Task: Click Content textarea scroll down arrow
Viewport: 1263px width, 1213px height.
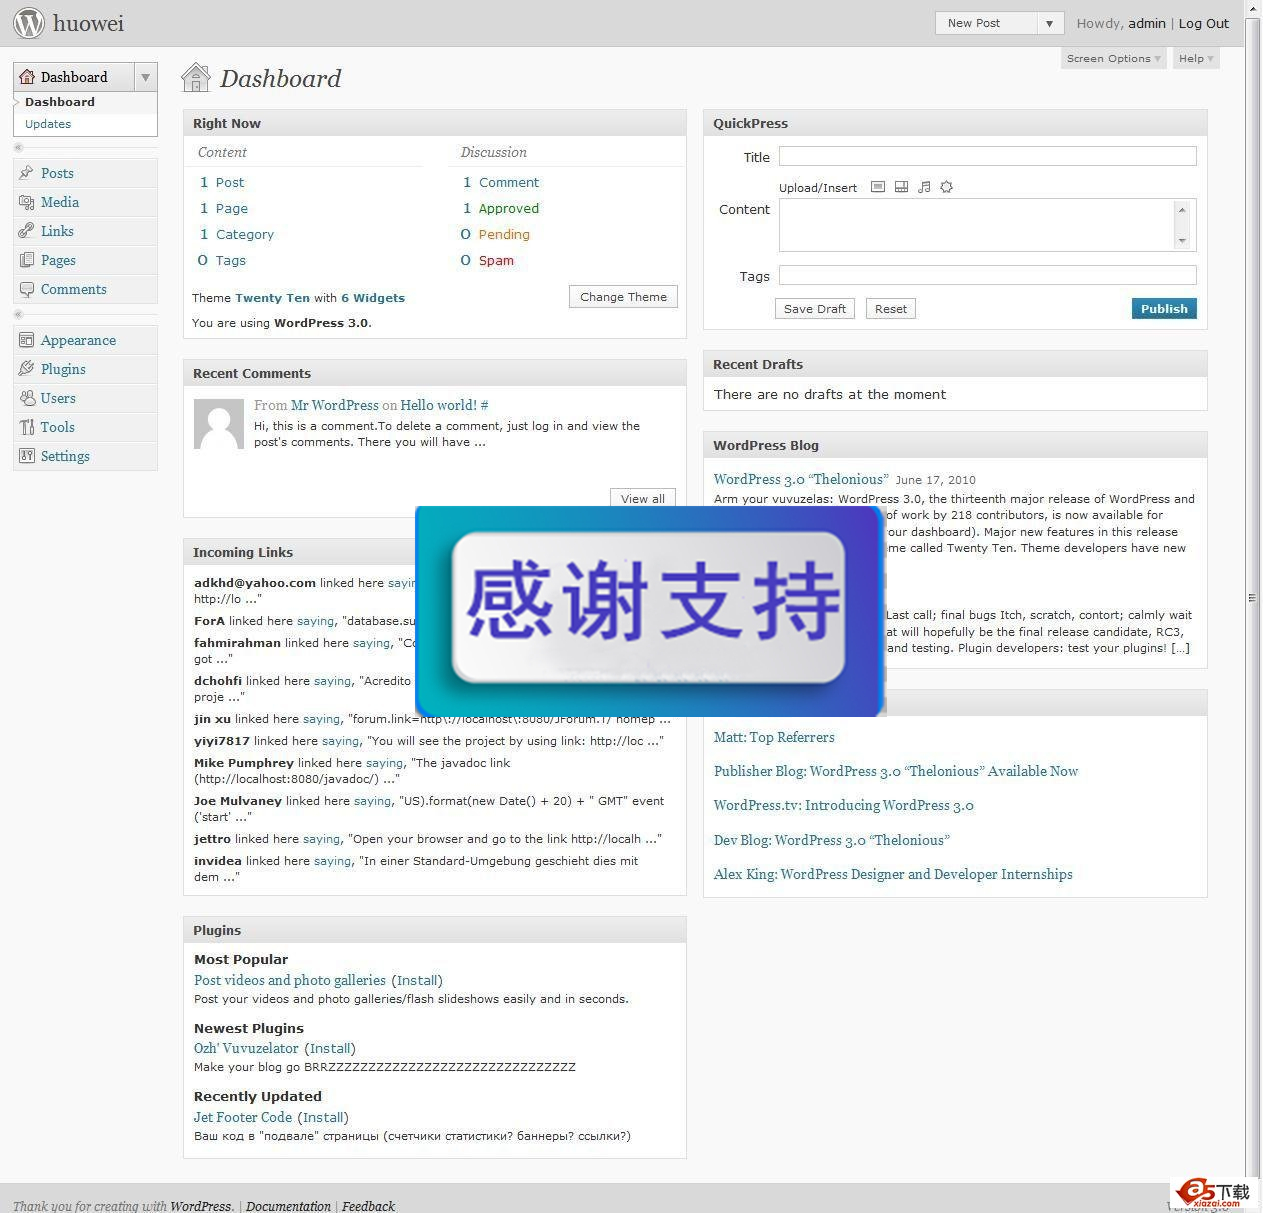Action: pos(1182,240)
